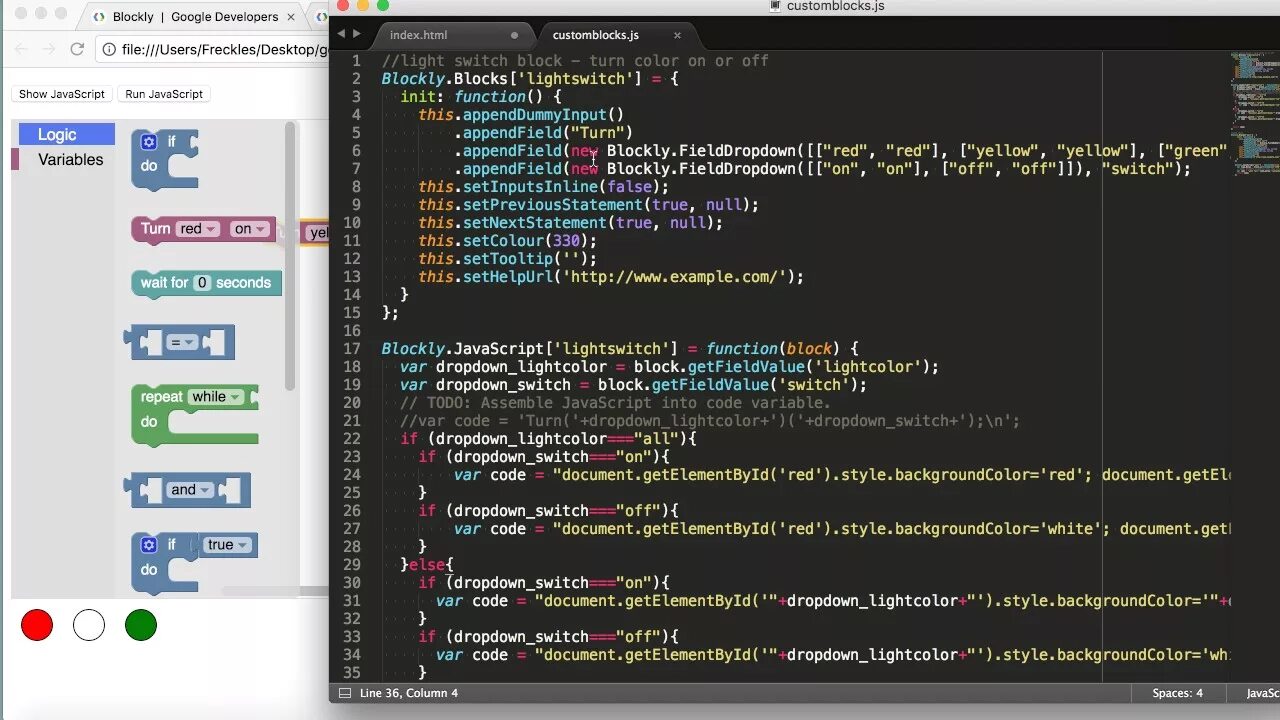
Task: Click the 'Turn' label on the pink lightswitch block
Action: click(155, 229)
